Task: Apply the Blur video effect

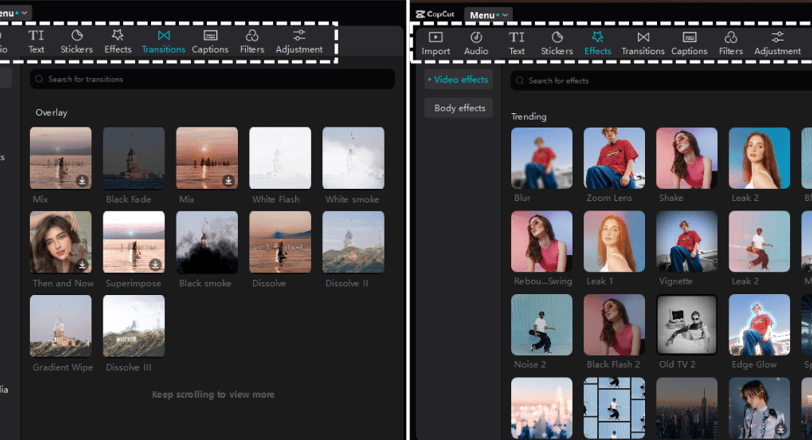Action: (x=542, y=158)
